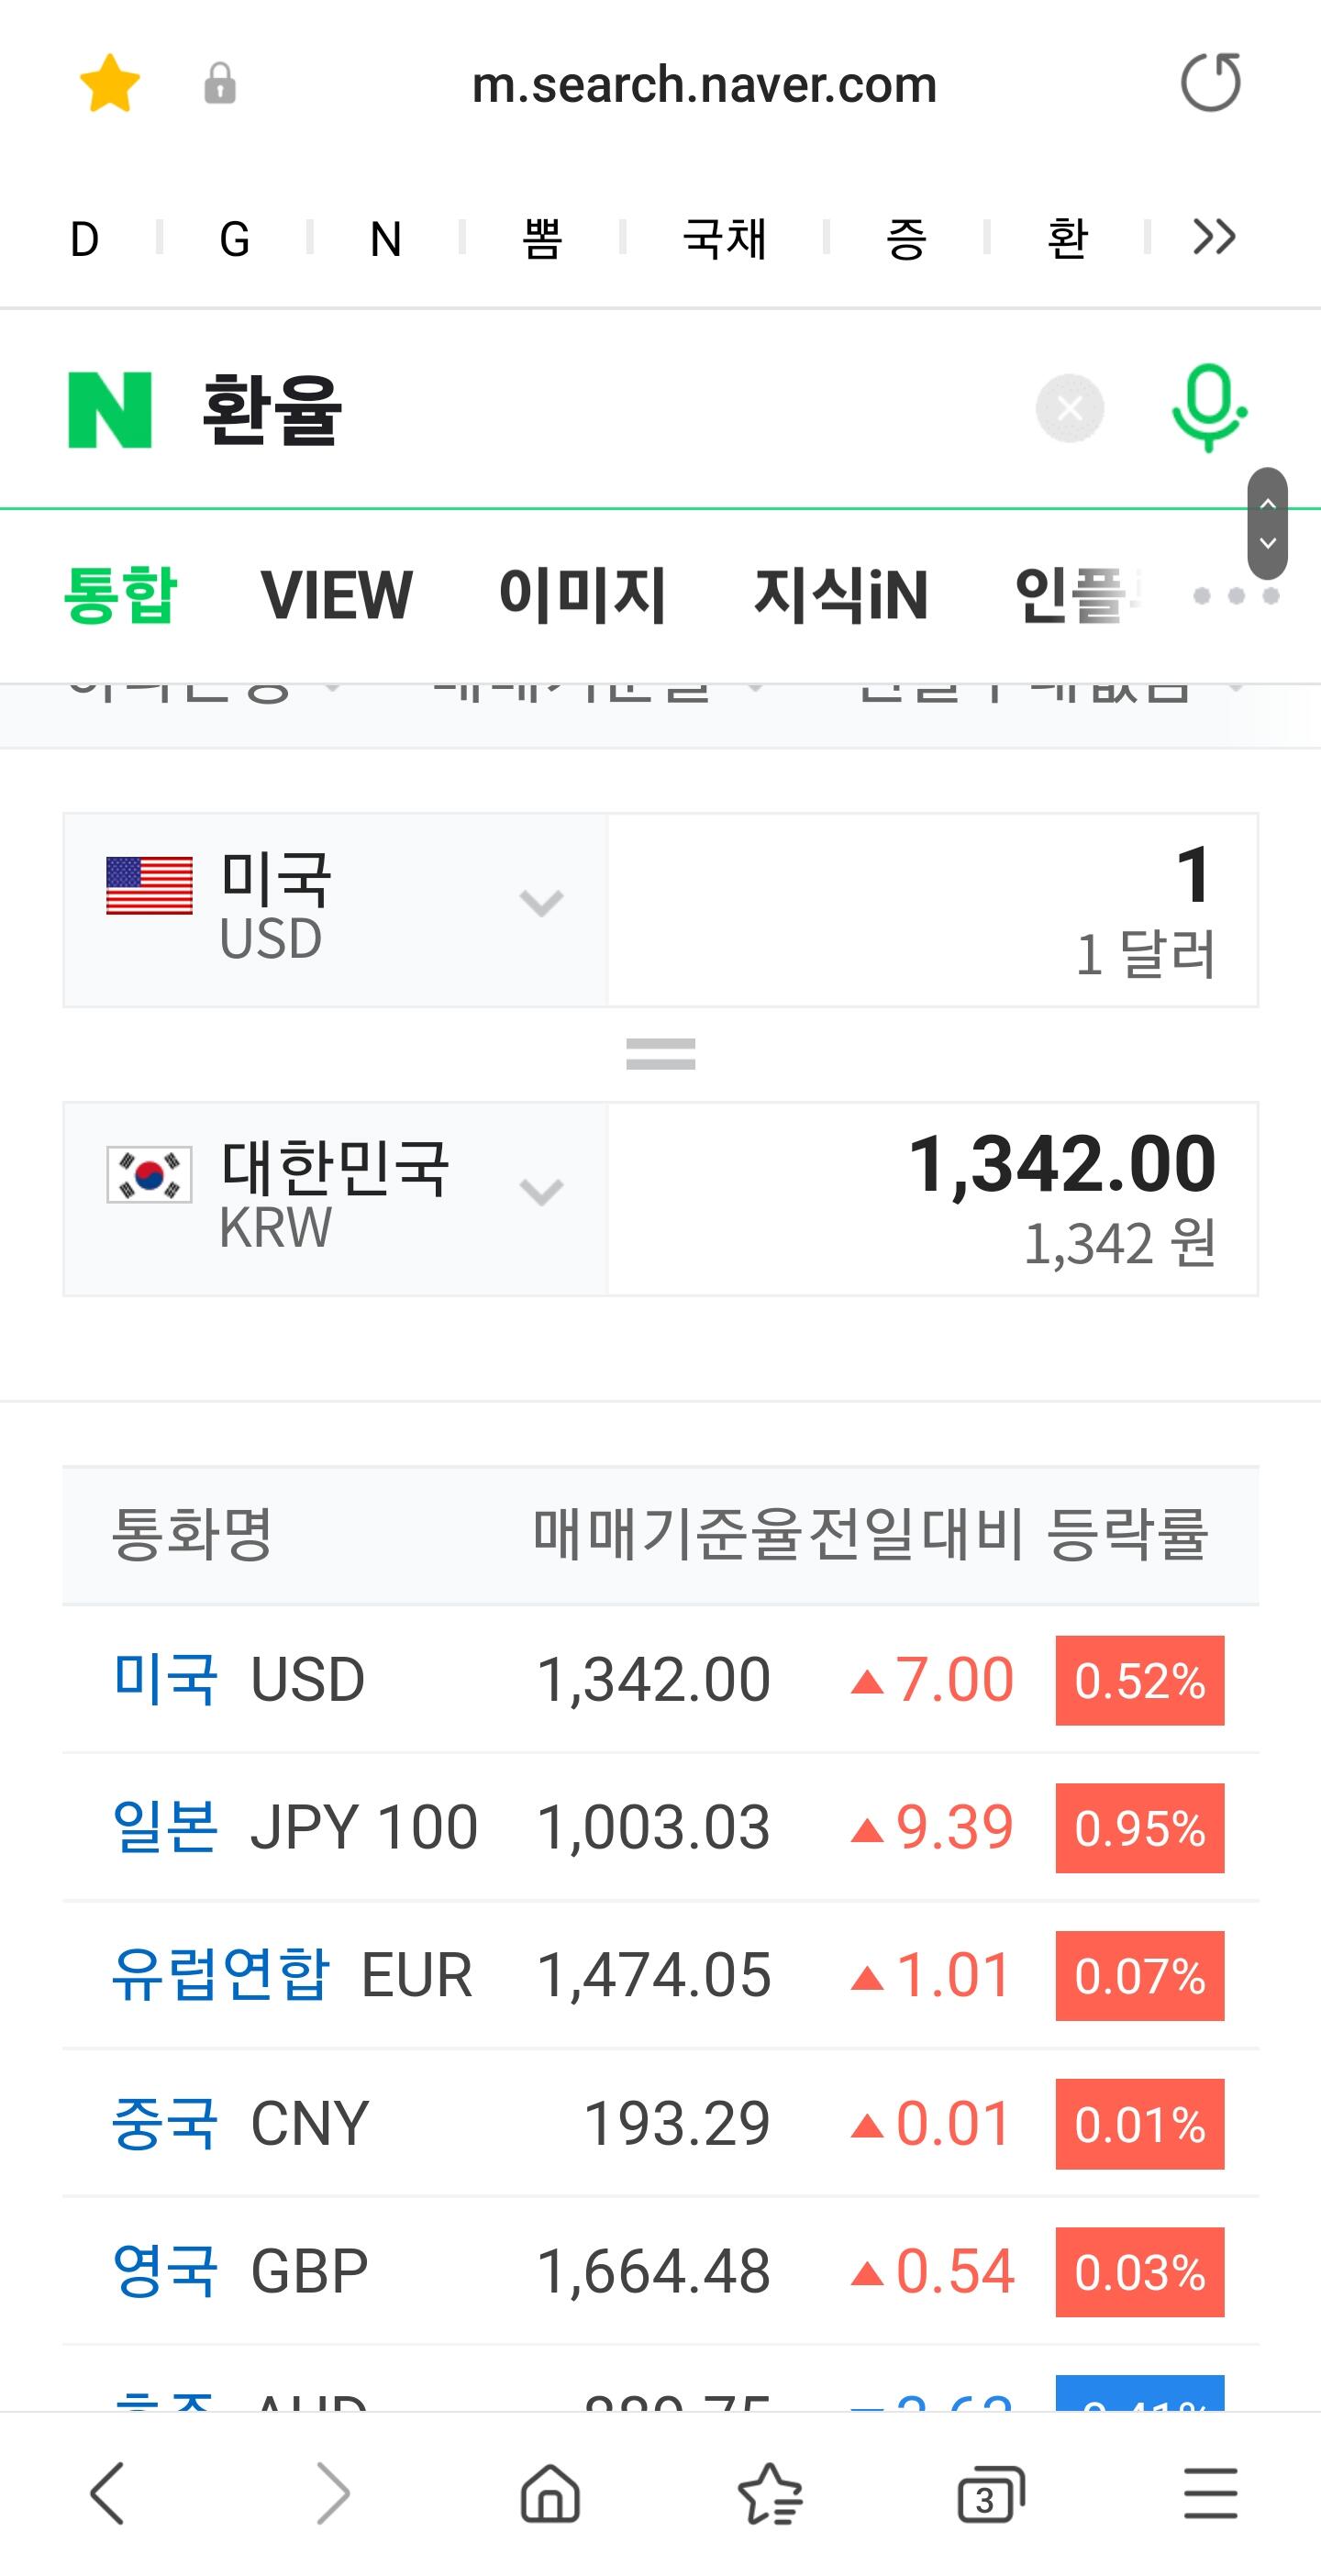Tap the yellow bookmark star icon
This screenshot has width=1321, height=2576.
[x=110, y=83]
